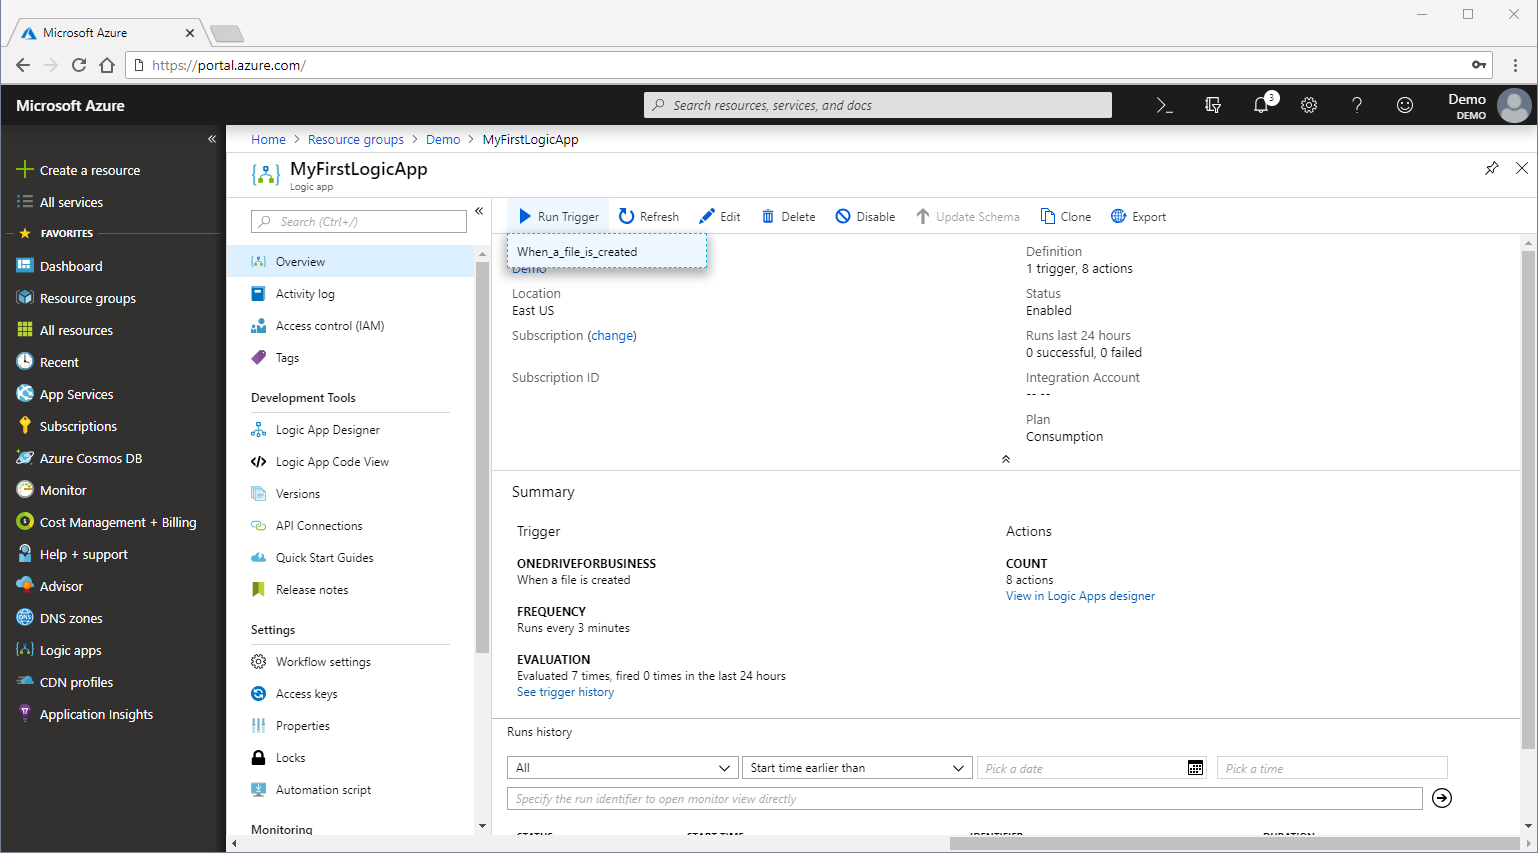Screen dimensions: 1538x853
Task: Open Overview in resource menu
Action: pos(350,262)
